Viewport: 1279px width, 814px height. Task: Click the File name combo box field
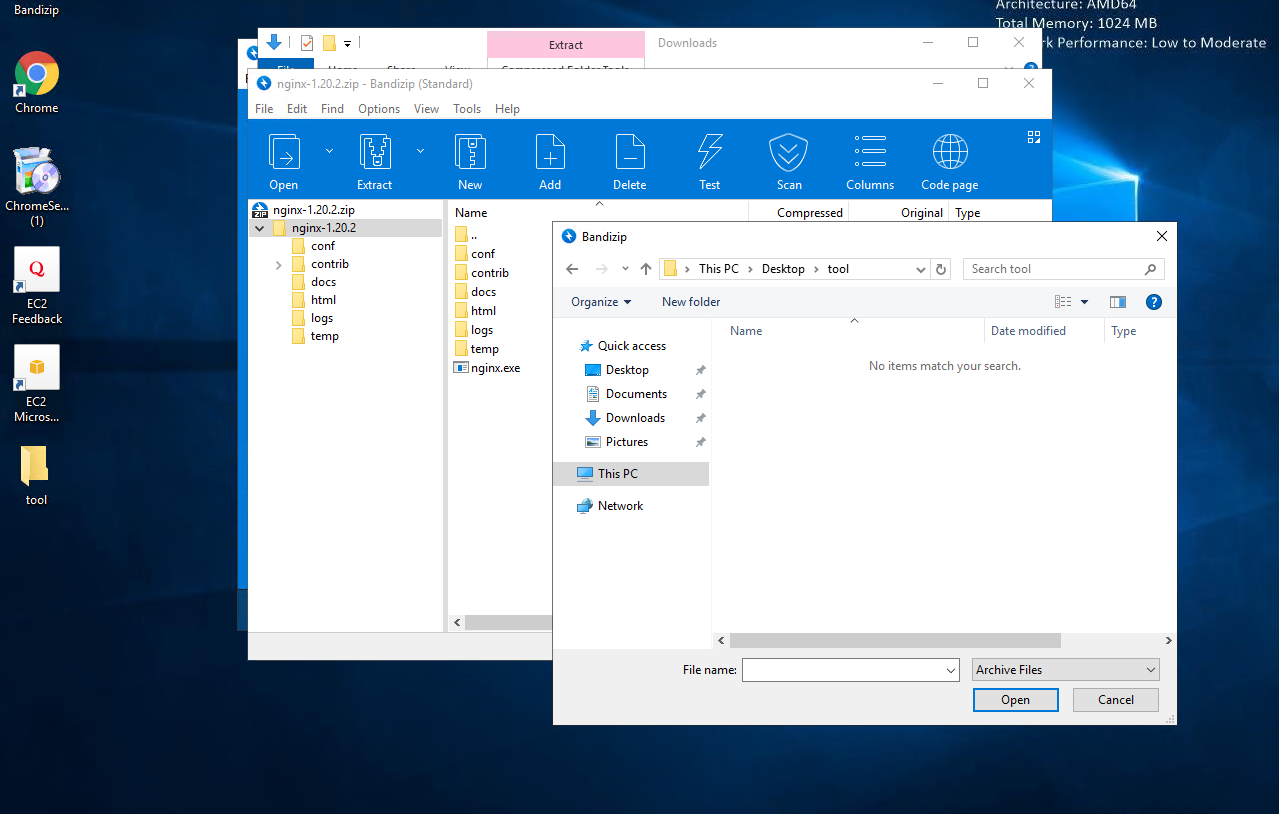(x=850, y=670)
